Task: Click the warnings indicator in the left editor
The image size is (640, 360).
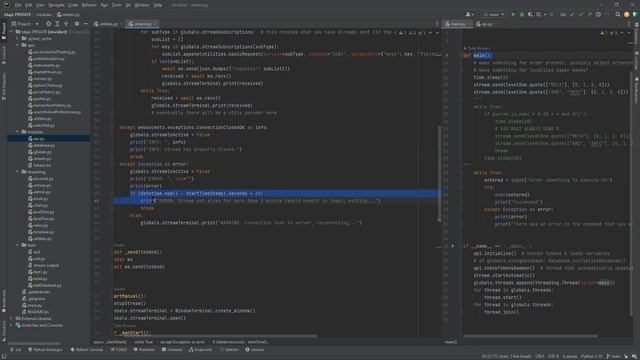Action: point(413,33)
